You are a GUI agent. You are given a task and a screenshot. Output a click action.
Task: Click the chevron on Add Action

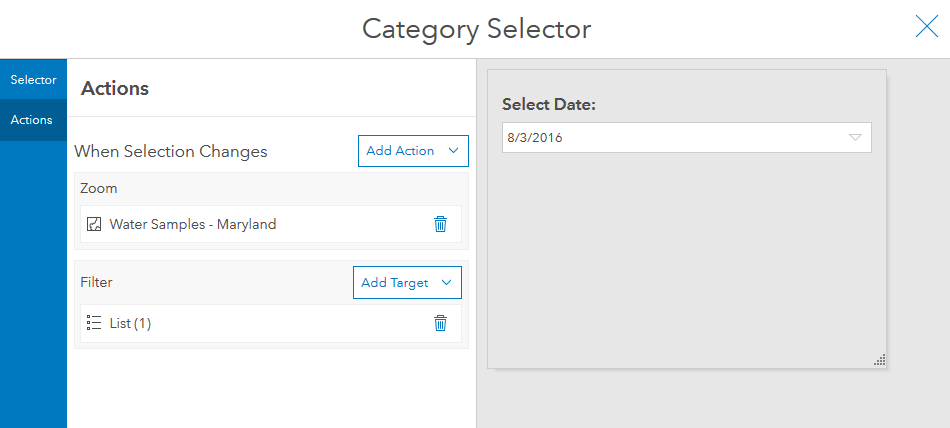(x=453, y=151)
